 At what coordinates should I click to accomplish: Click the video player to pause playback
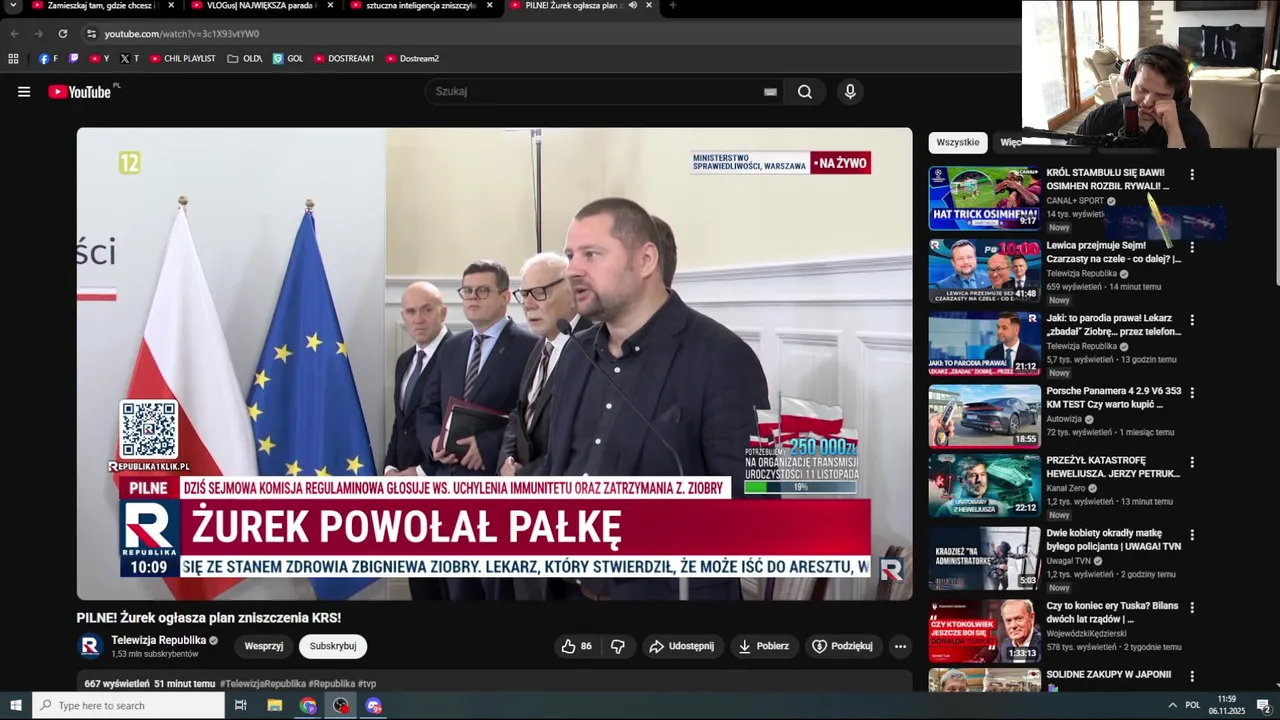[495, 364]
